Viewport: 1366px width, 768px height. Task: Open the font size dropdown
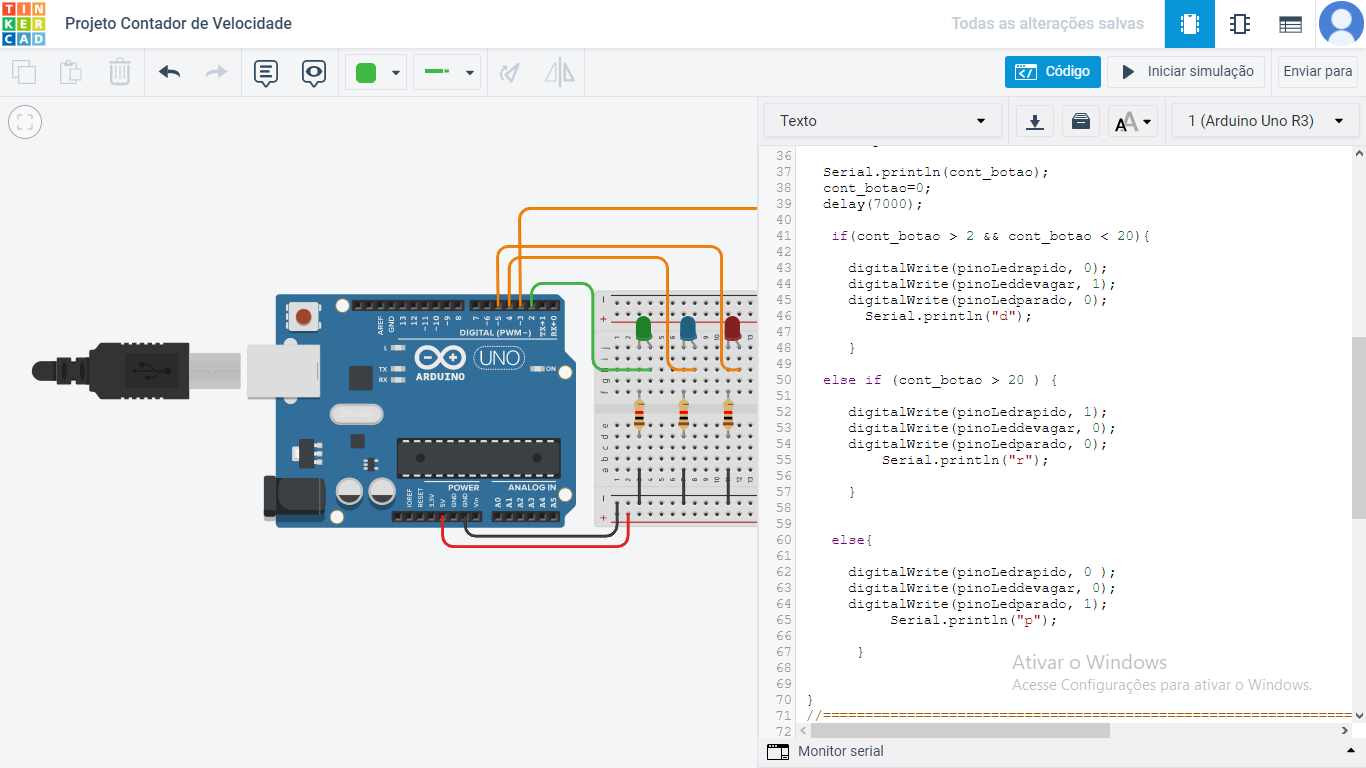click(x=1133, y=122)
